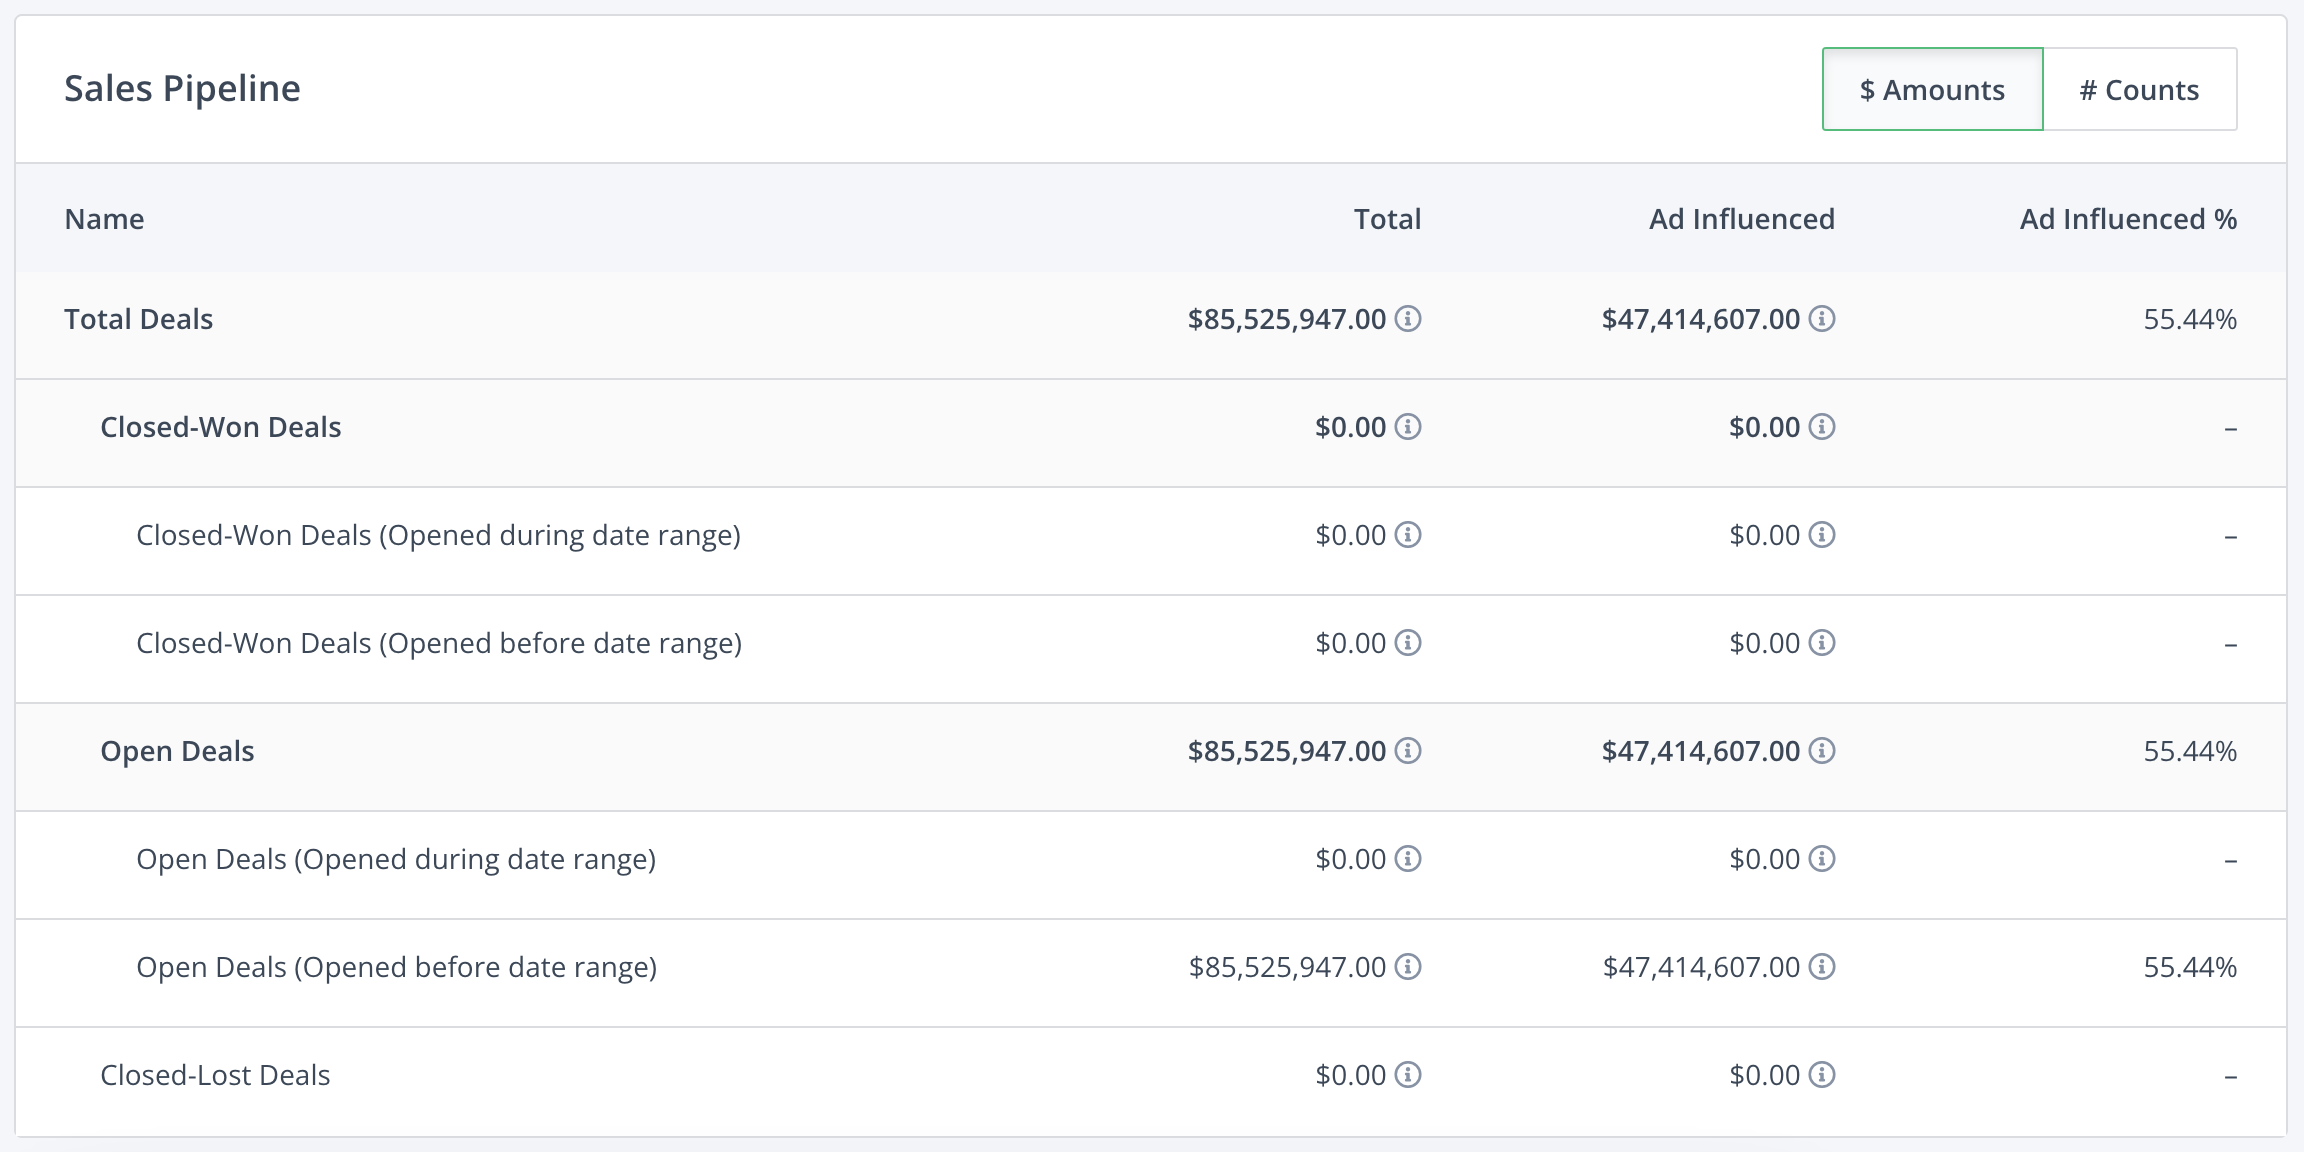Select Open Deals (Opened during date range) label
The width and height of the screenshot is (2304, 1152).
pos(396,860)
